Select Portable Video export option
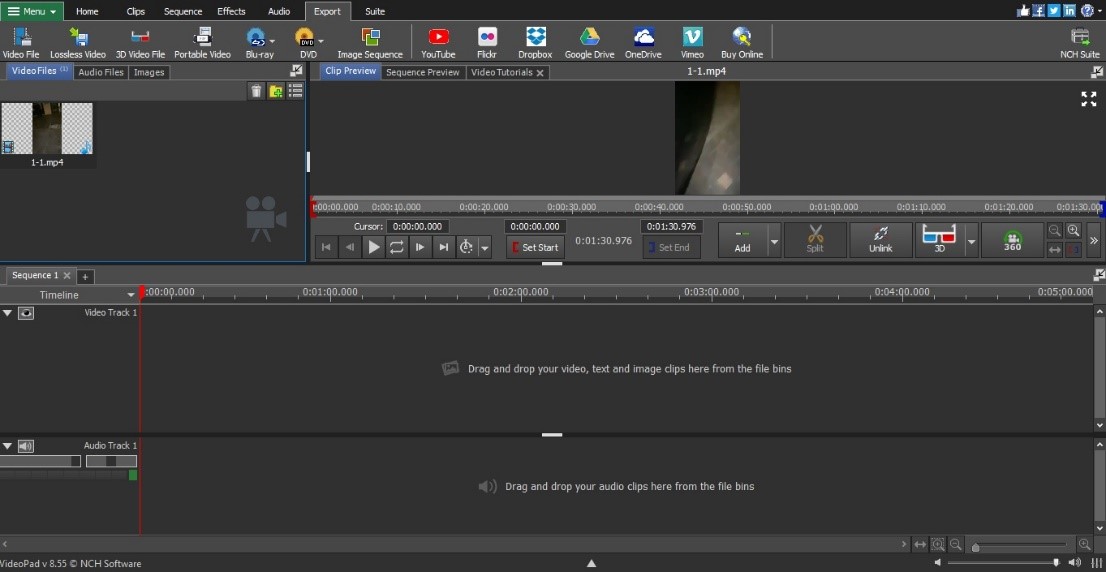 pos(202,43)
